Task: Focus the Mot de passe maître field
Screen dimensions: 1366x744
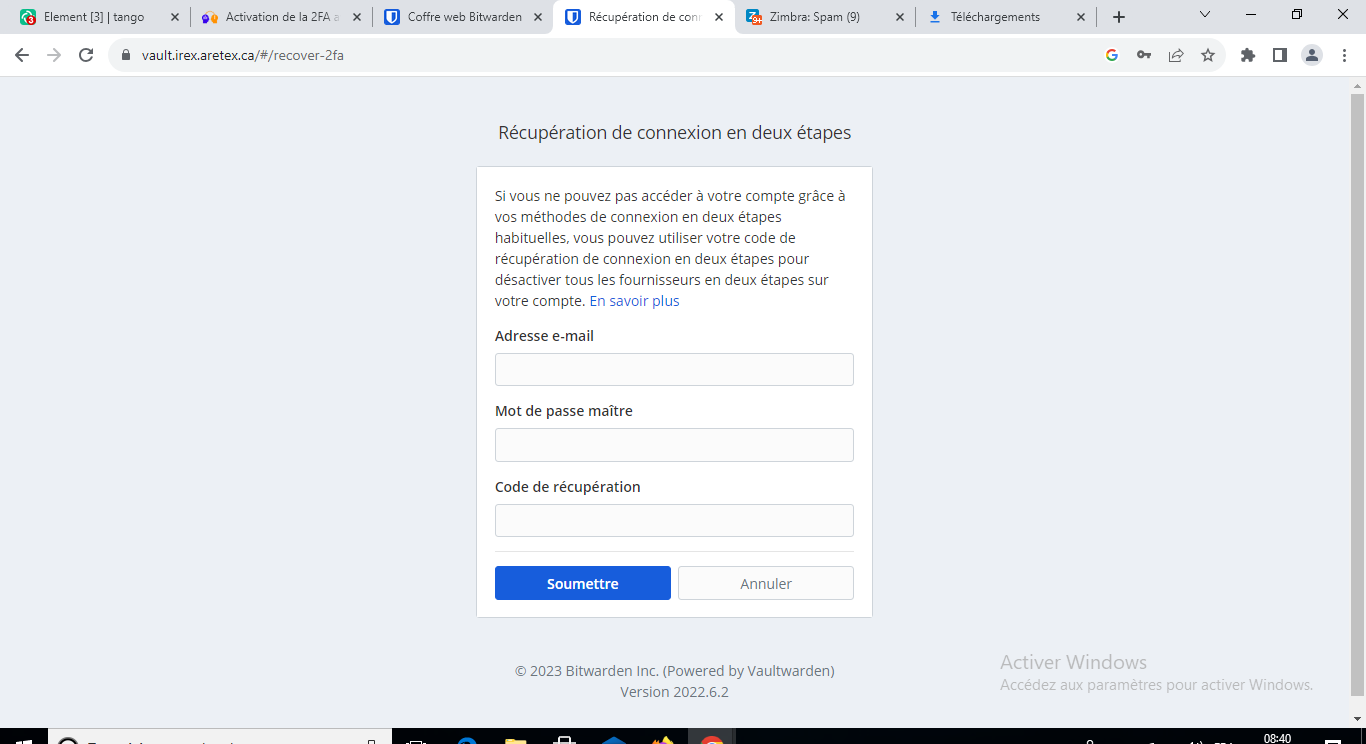Action: (674, 445)
